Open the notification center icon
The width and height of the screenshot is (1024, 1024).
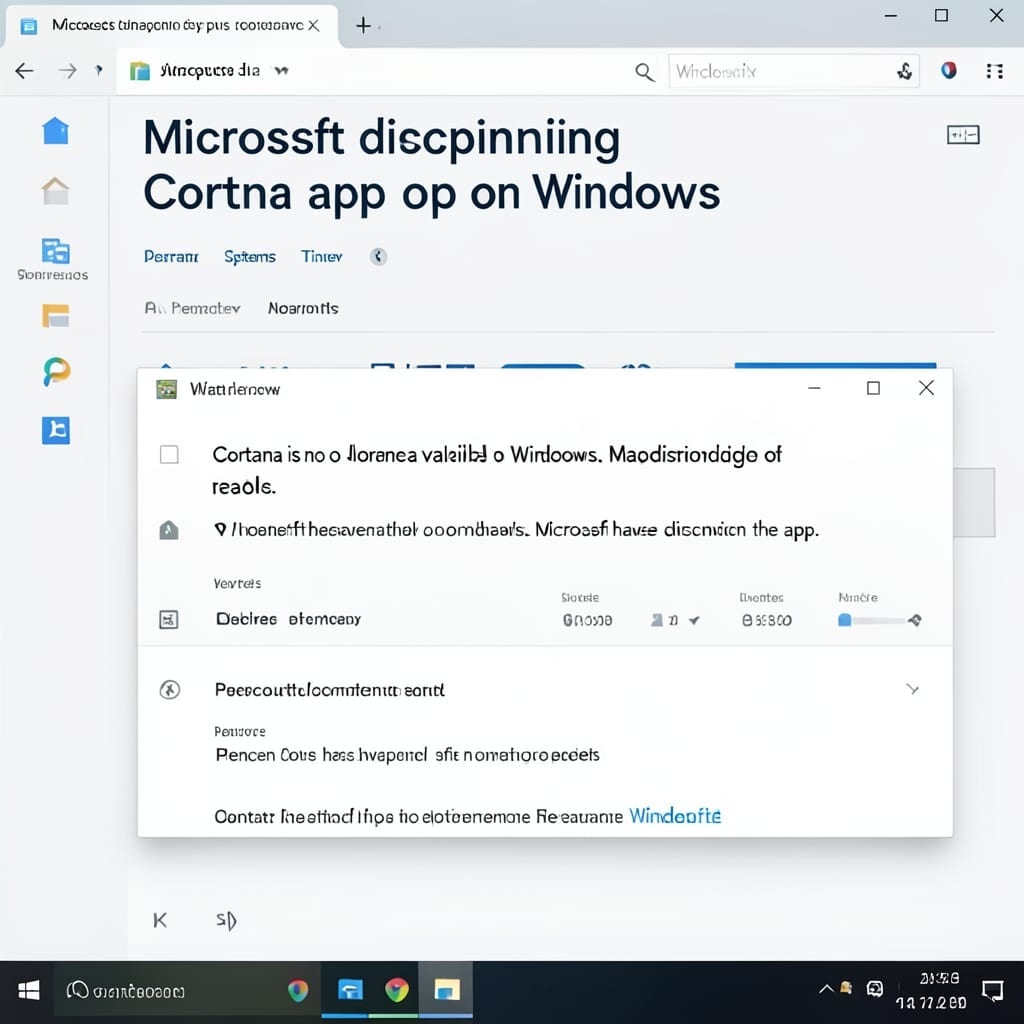[992, 991]
